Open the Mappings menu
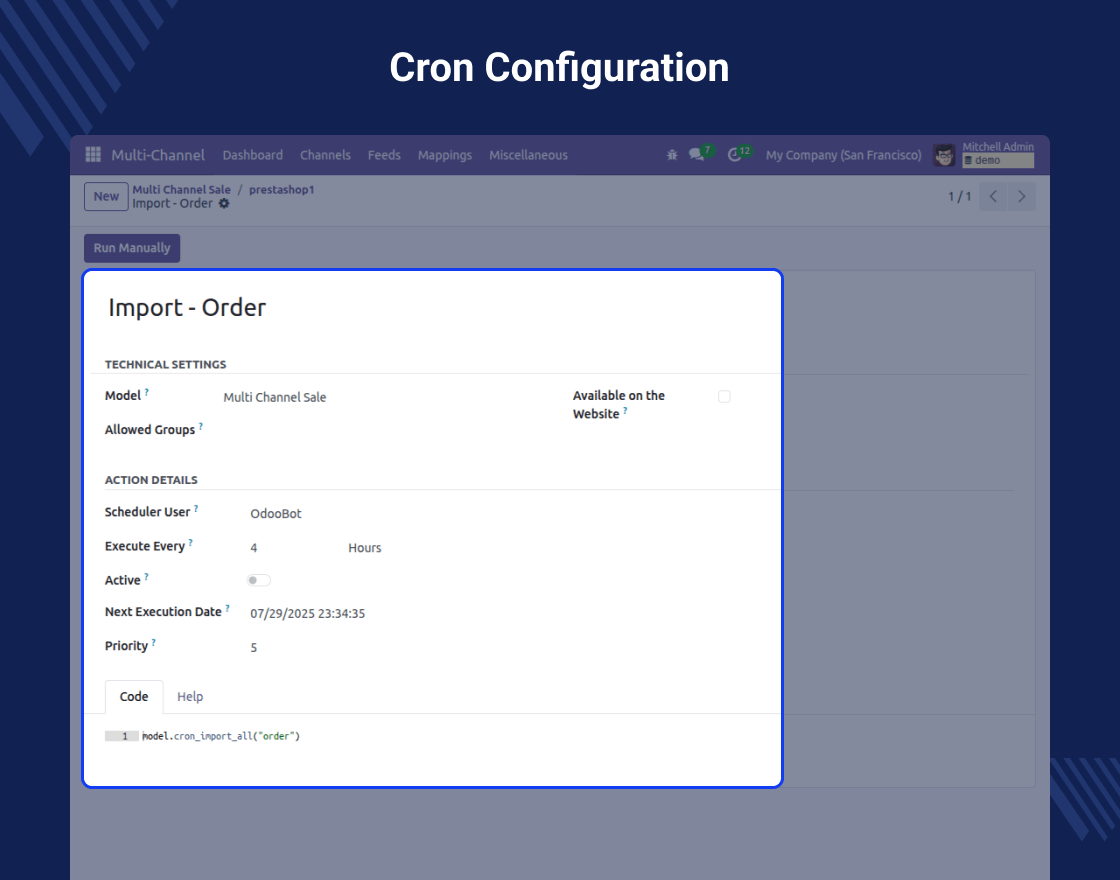 (445, 155)
